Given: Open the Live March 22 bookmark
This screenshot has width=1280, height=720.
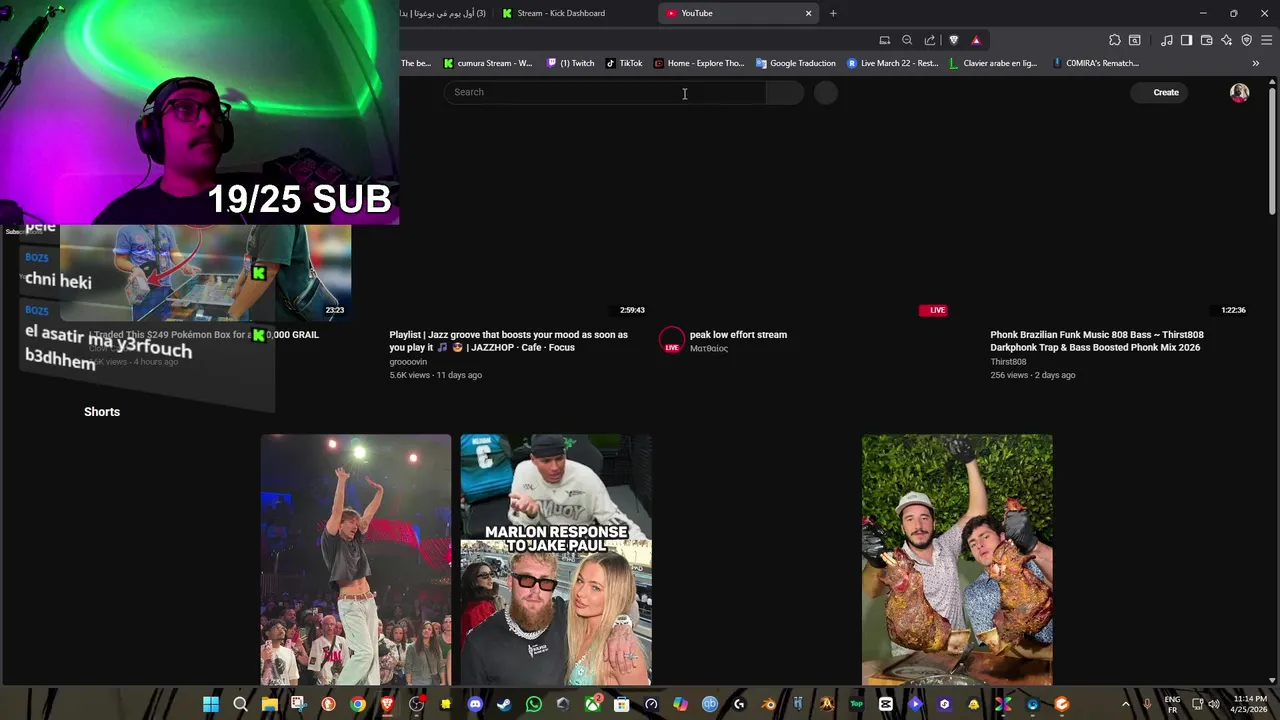Looking at the screenshot, I should [x=893, y=63].
